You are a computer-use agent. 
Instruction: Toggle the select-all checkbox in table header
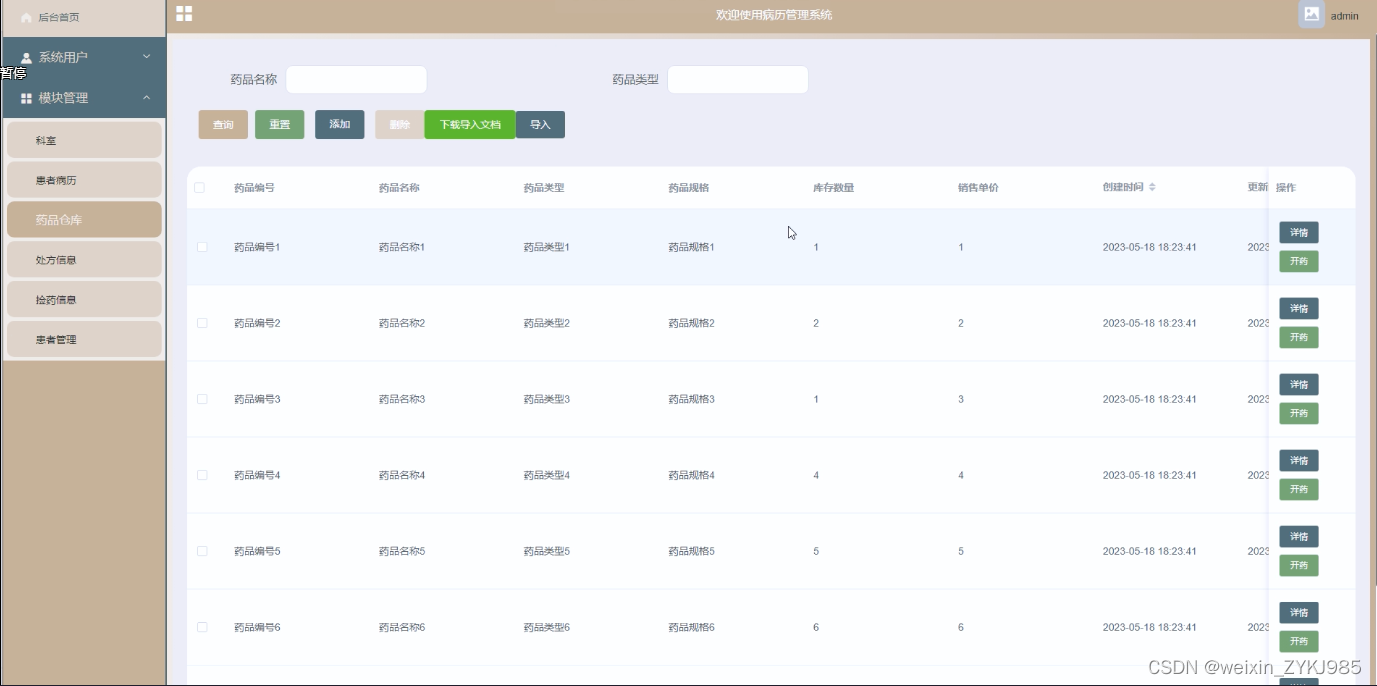[199, 187]
